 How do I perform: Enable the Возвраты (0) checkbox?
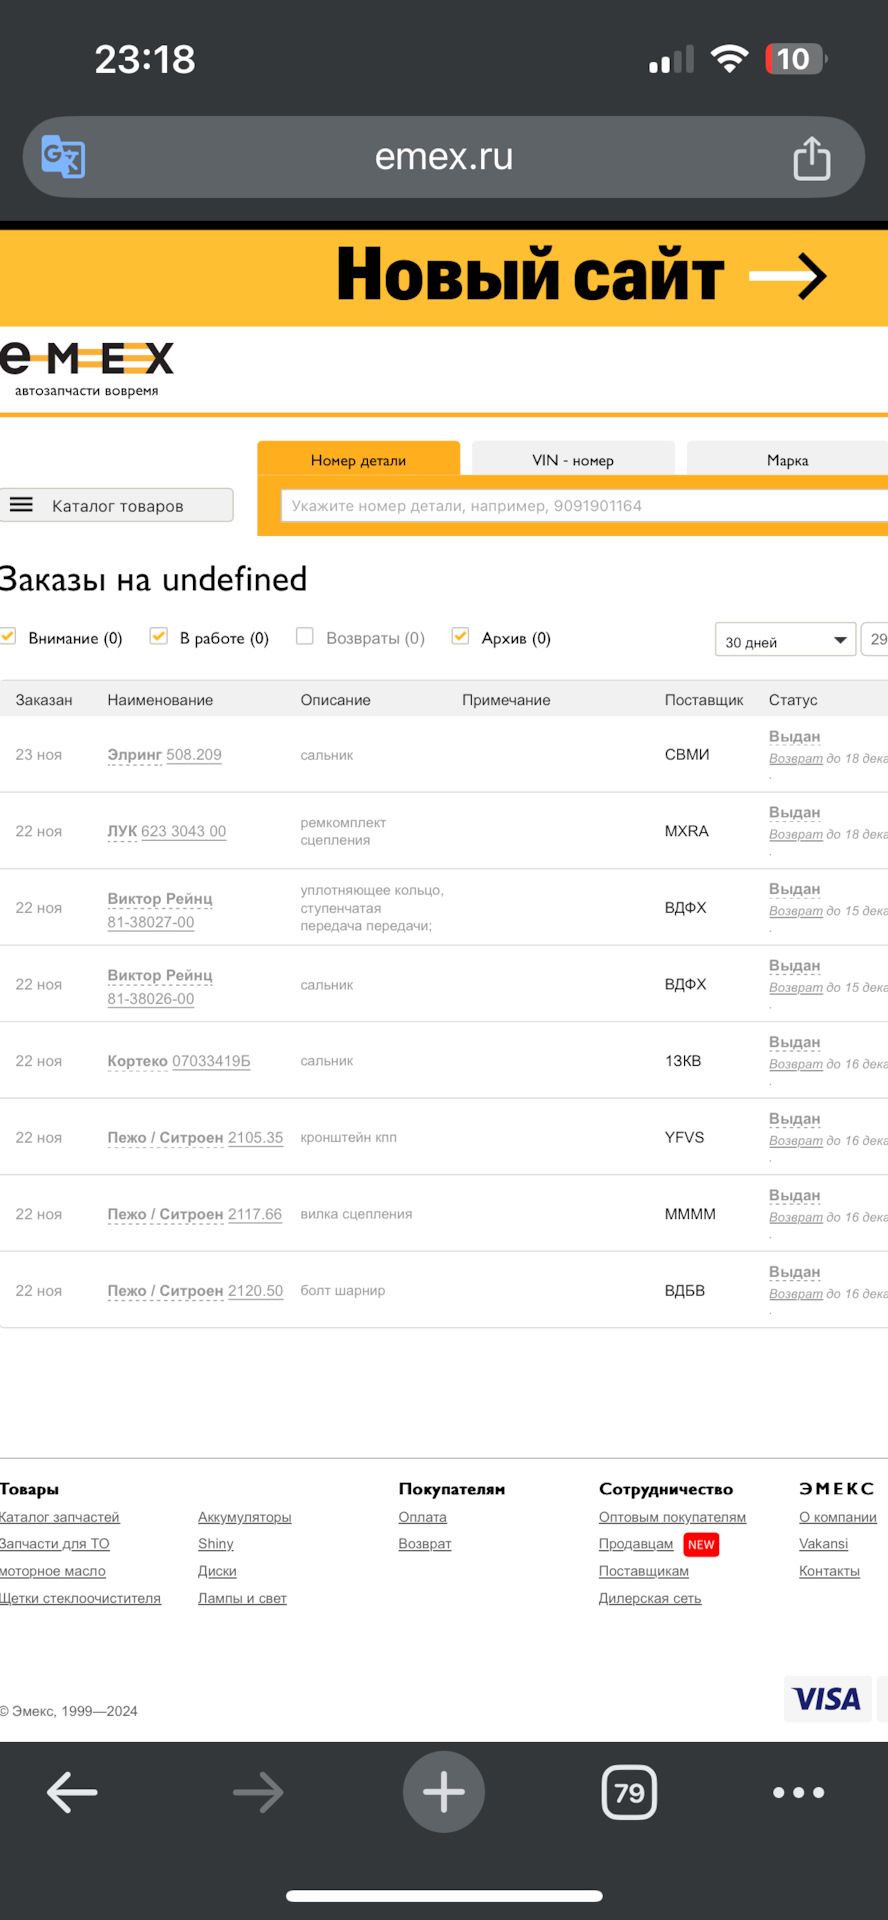305,637
